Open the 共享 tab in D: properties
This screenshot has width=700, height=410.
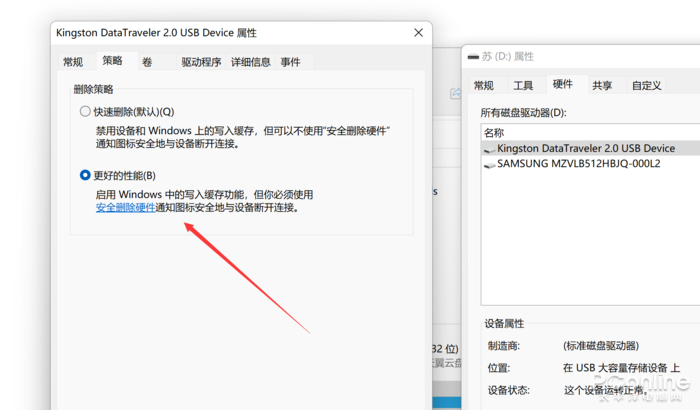(602, 85)
